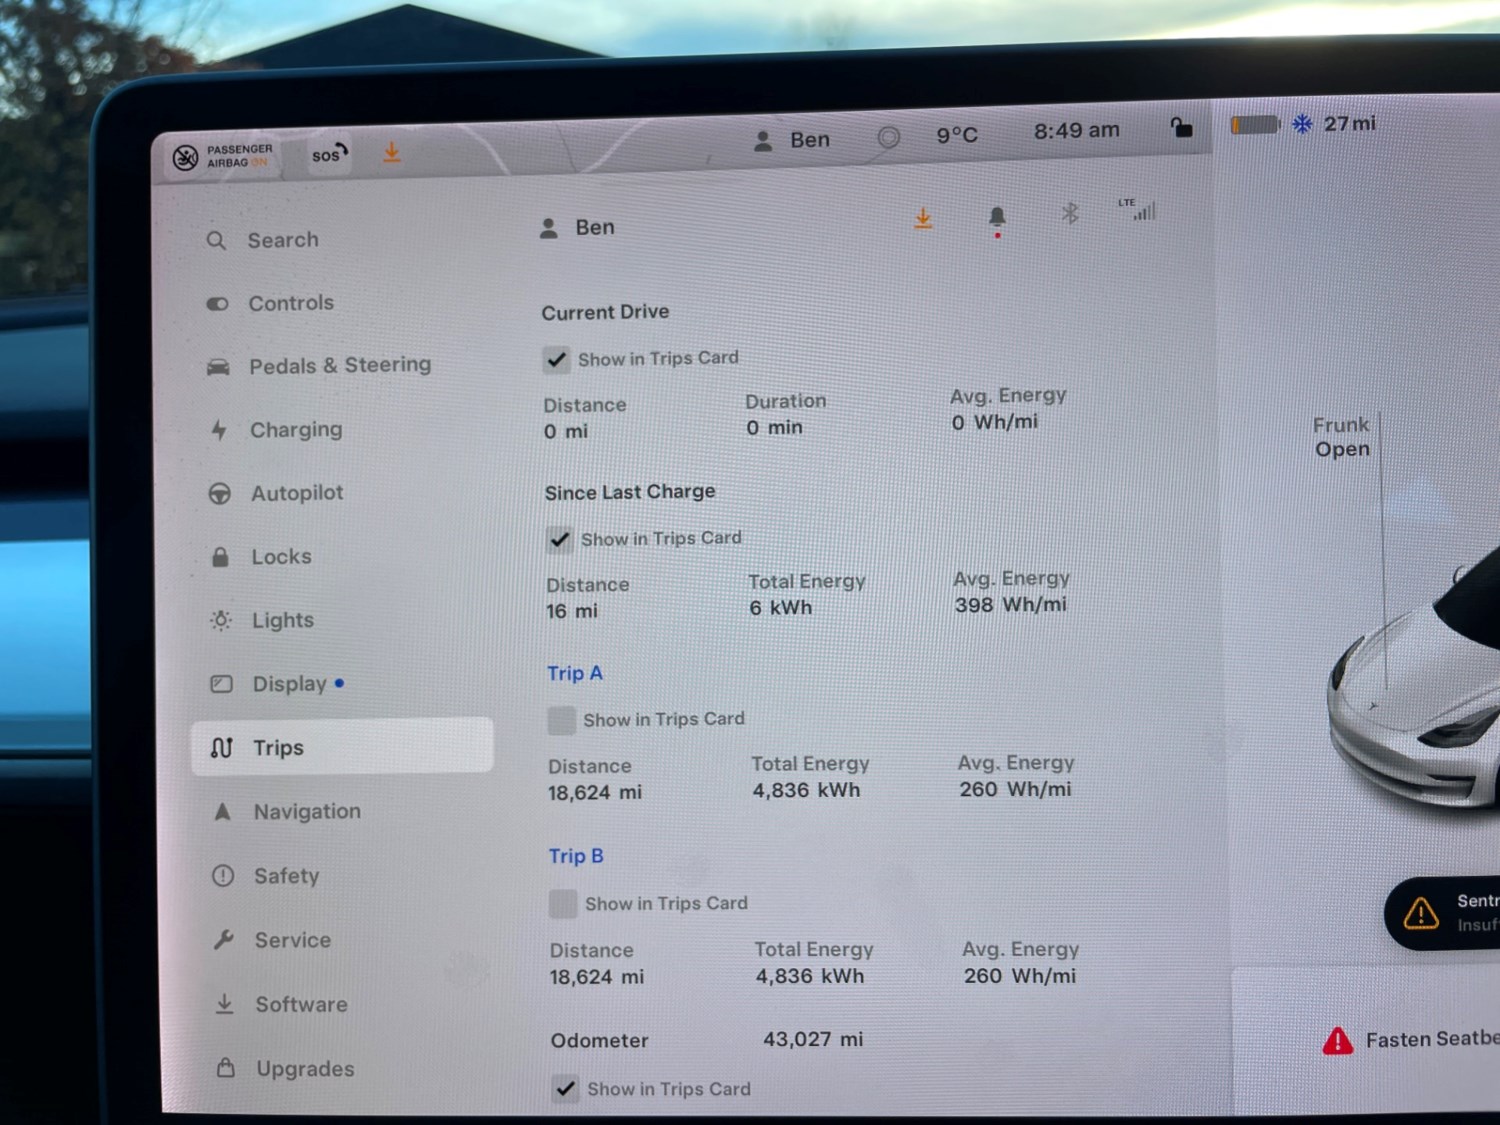1500x1125 pixels.
Task: Tap the unlocked padlock icon in status bar
Action: (1181, 127)
